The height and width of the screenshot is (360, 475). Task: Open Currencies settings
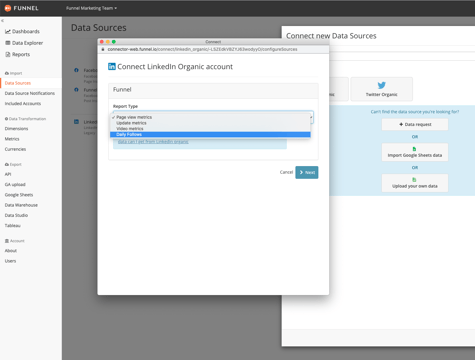point(15,149)
